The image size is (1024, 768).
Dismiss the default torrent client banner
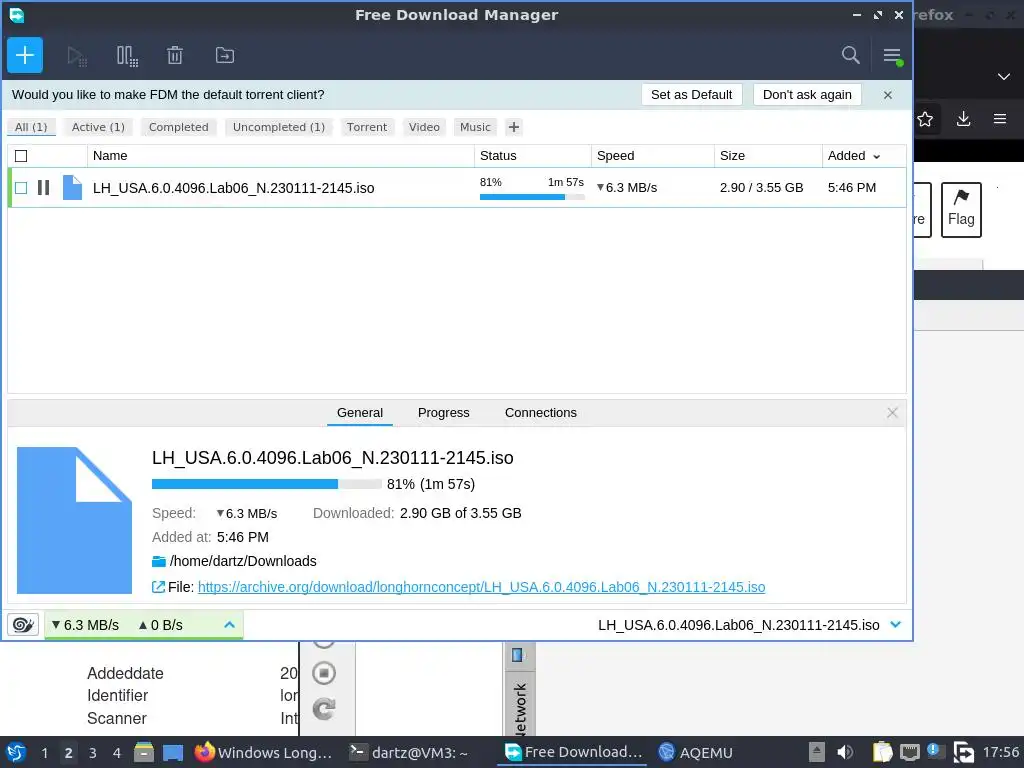(x=888, y=95)
